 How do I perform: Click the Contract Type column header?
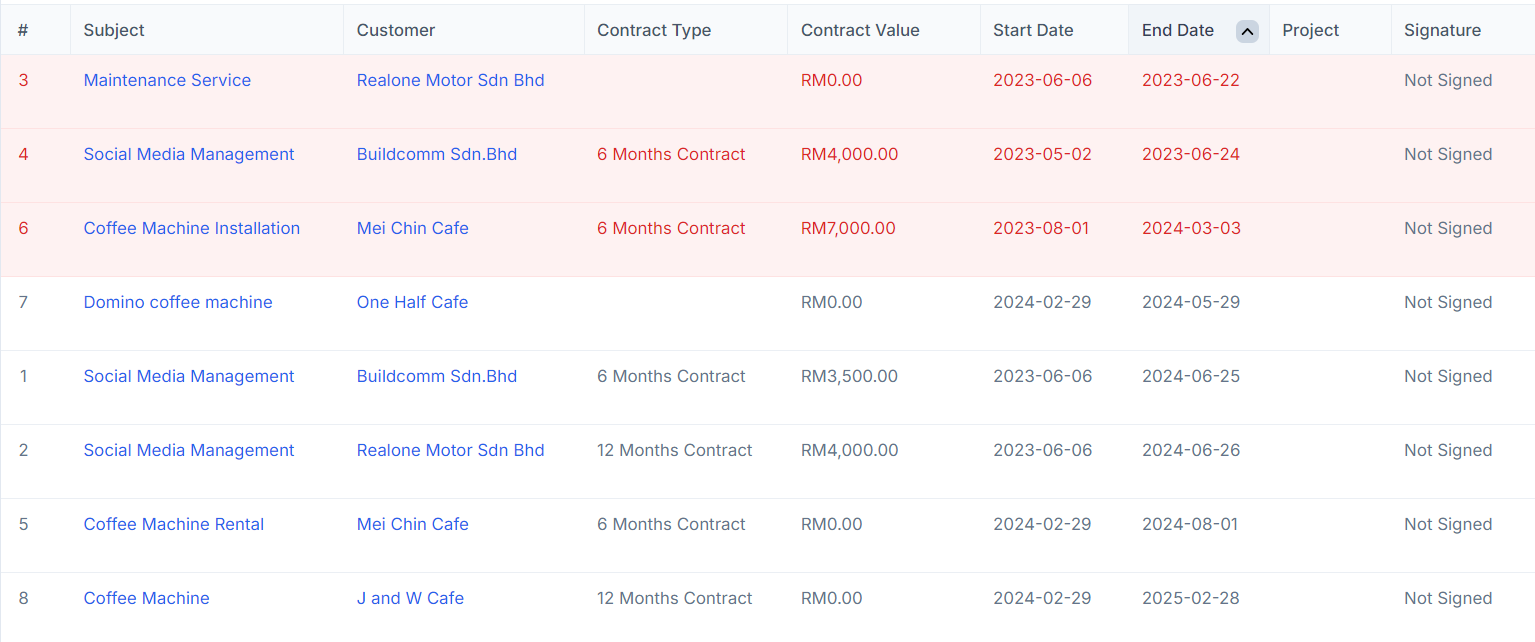coord(654,30)
